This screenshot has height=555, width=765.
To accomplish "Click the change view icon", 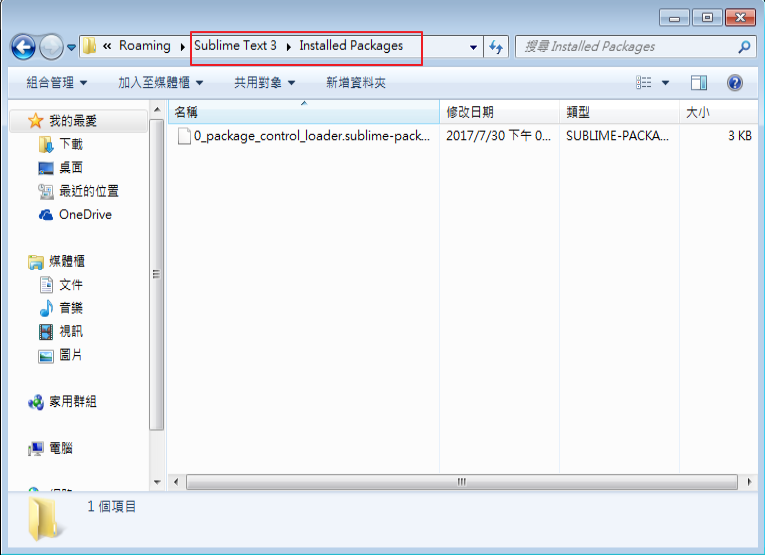I will coord(644,82).
